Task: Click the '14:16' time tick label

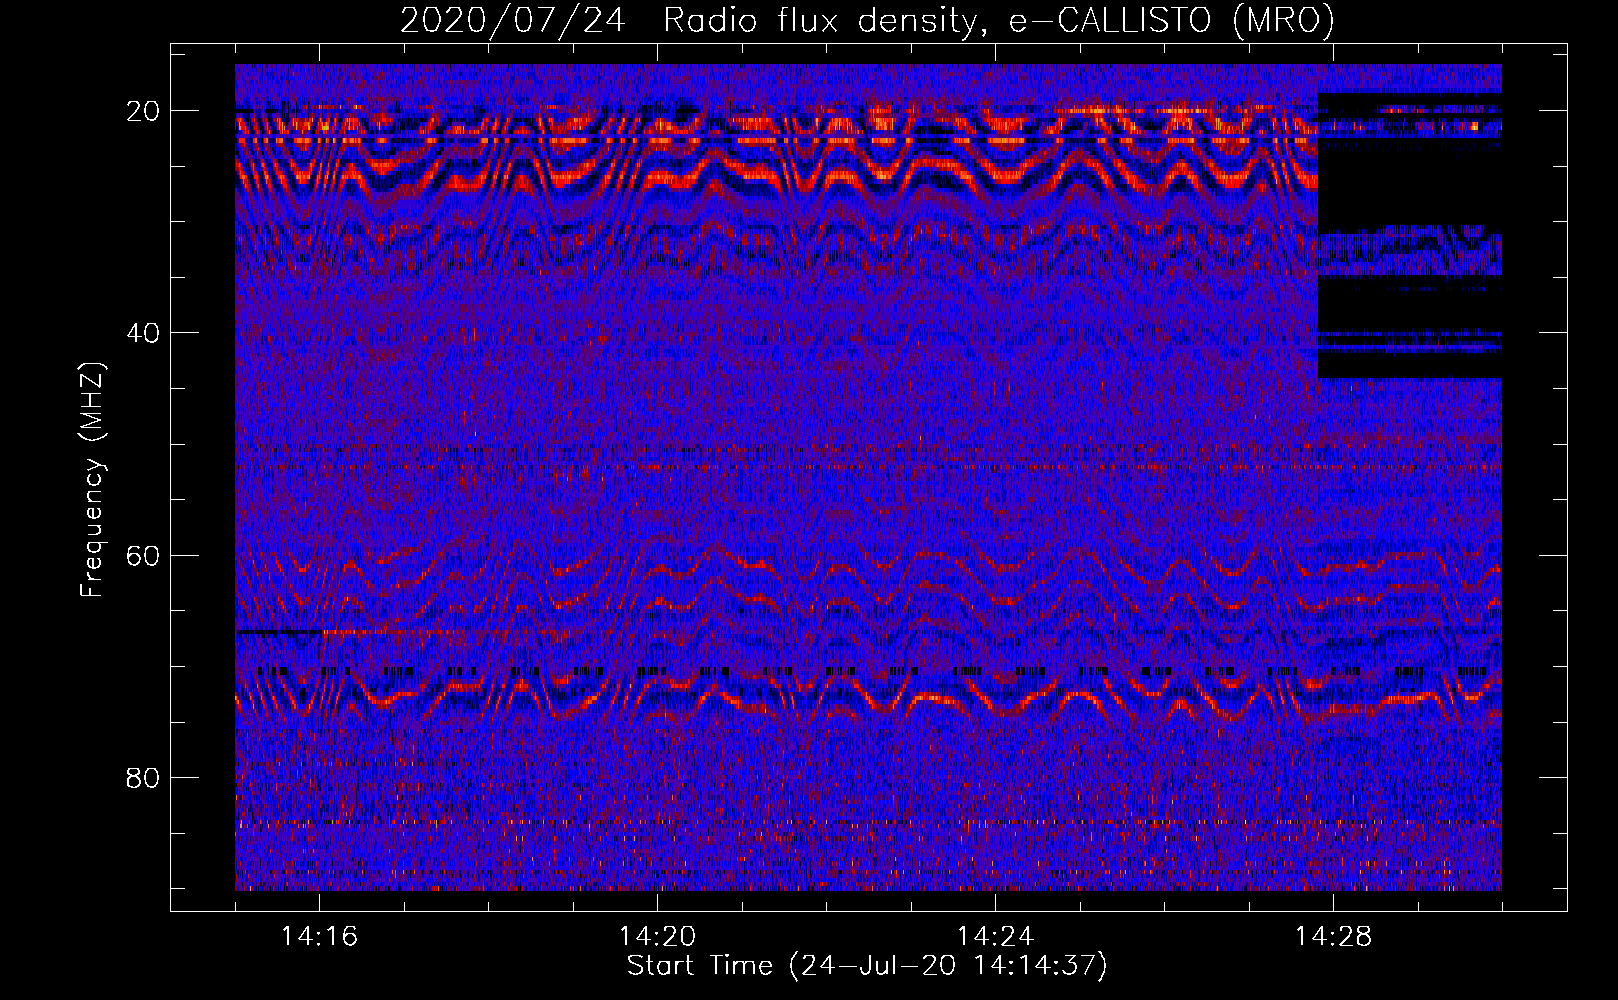Action: pyautogui.click(x=319, y=937)
